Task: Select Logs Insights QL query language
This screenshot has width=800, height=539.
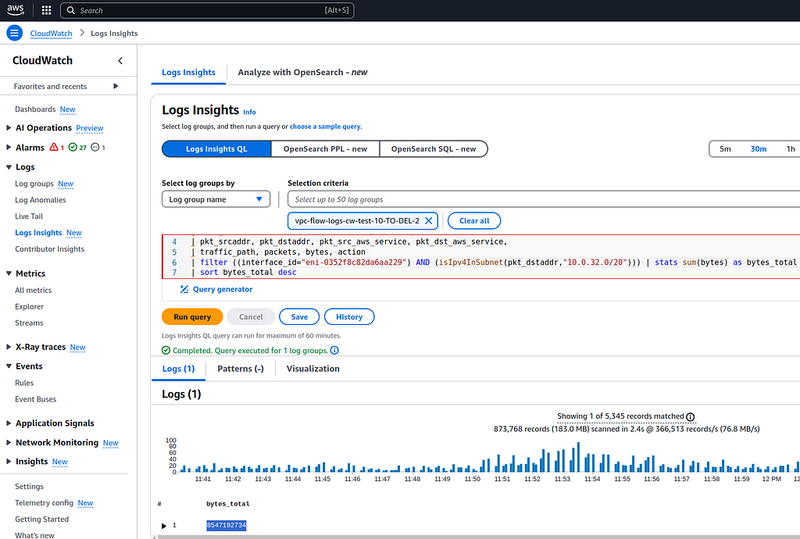Action: [x=216, y=149]
